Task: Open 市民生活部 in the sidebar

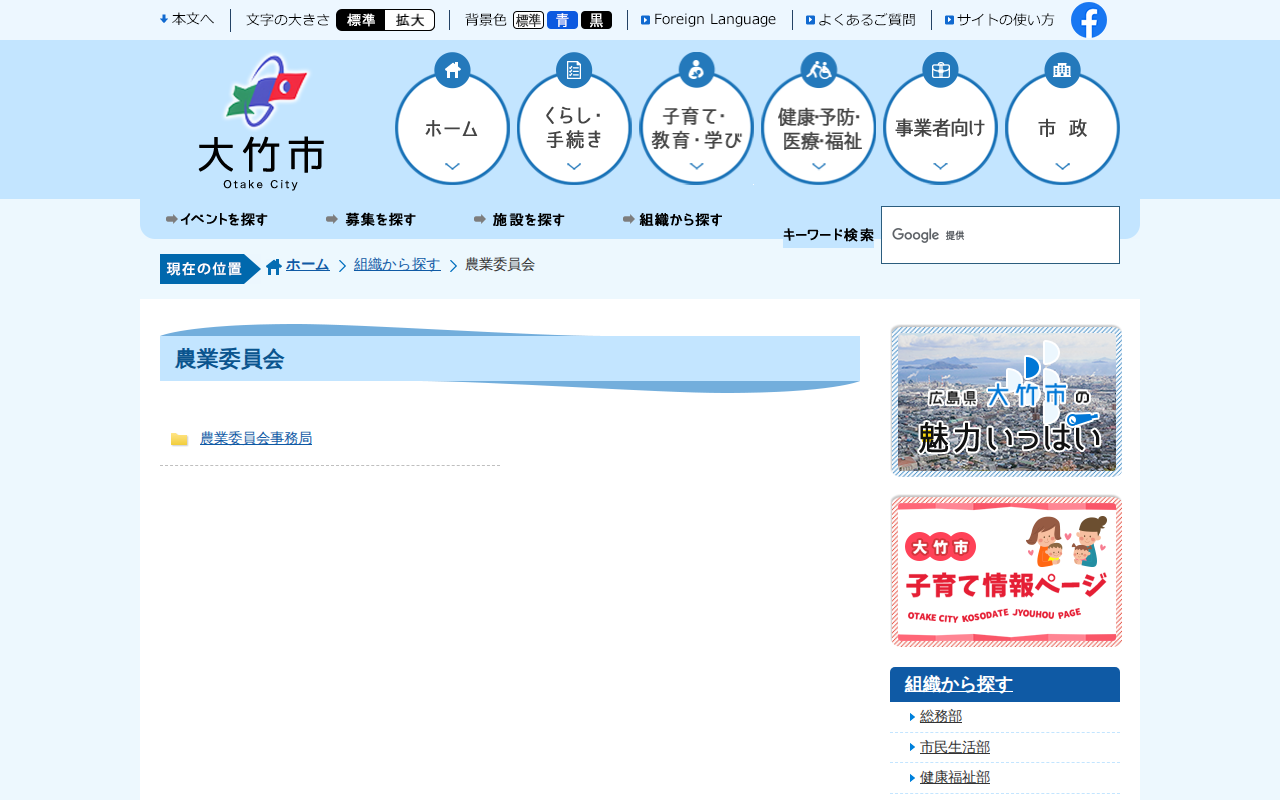Action: click(955, 747)
